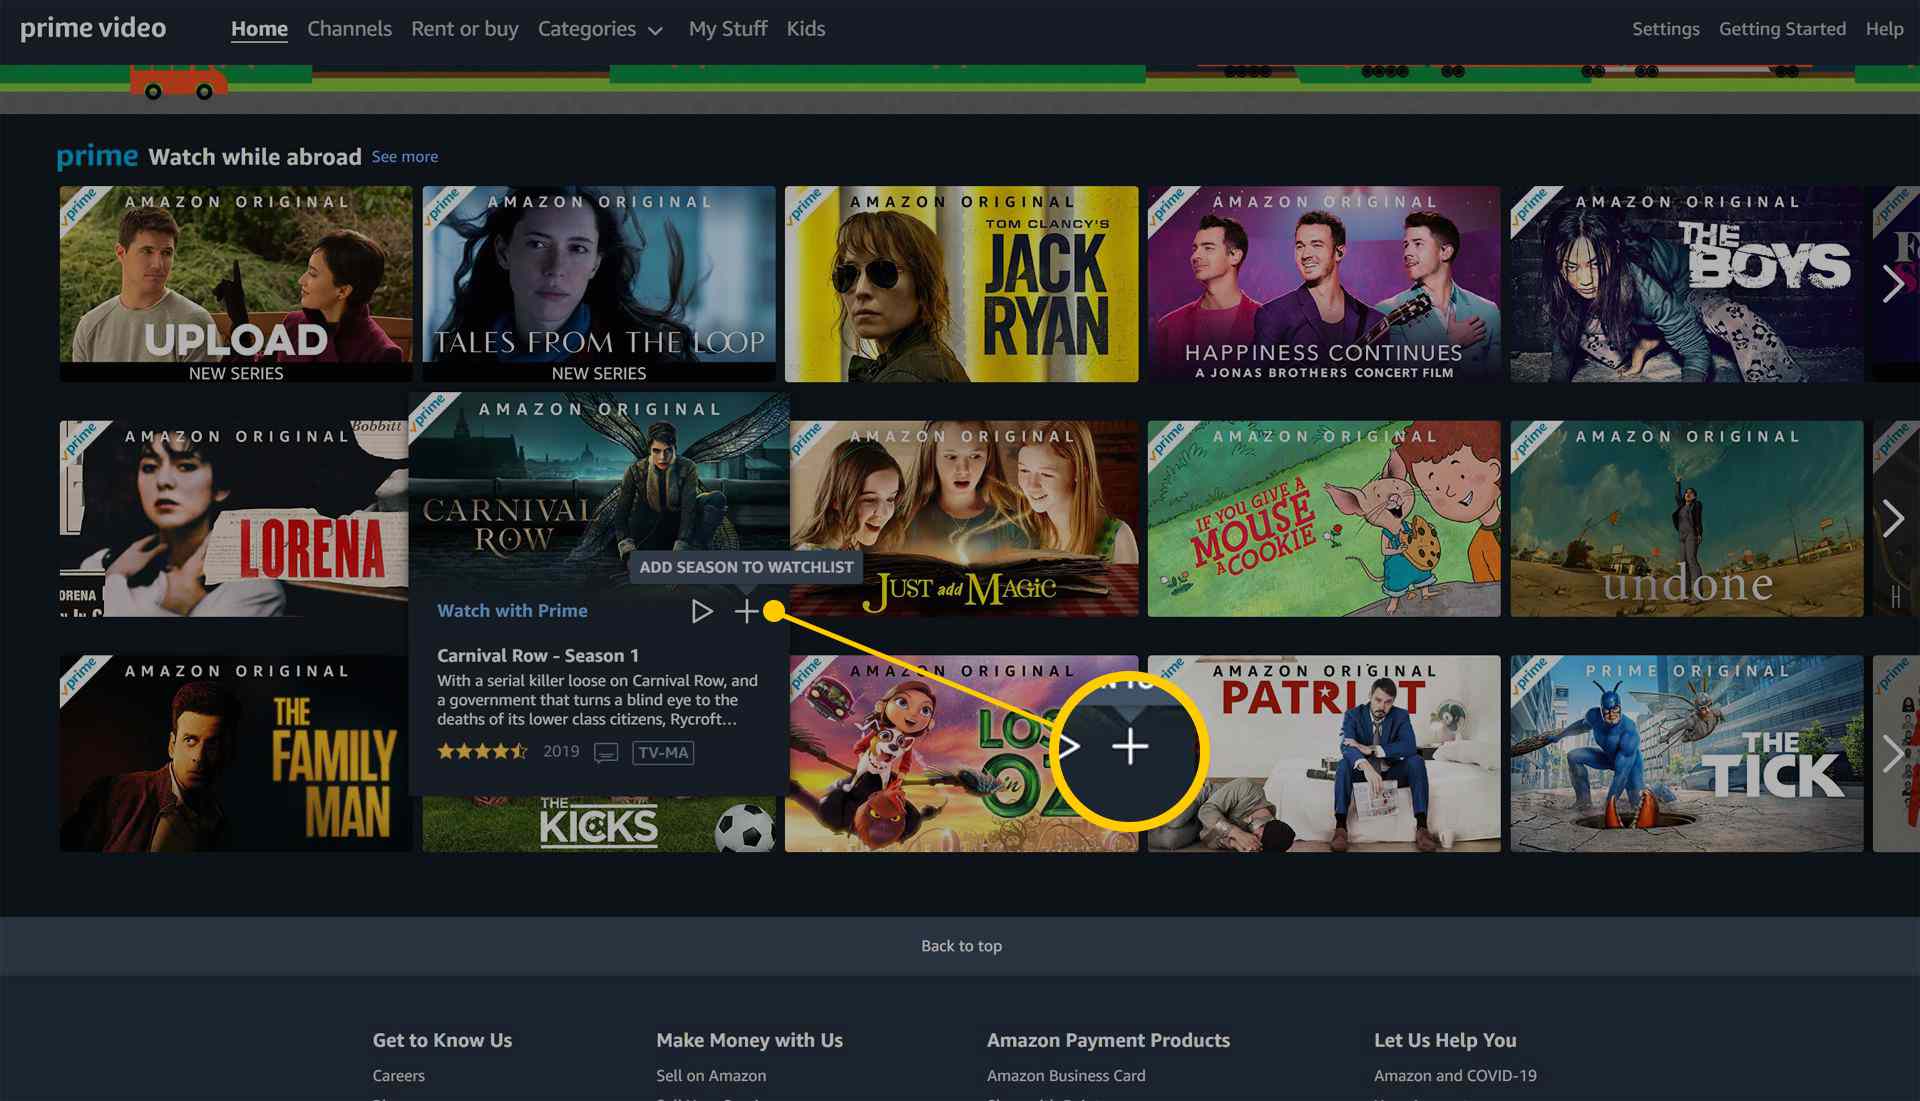
Task: Click Back to top page link
Action: pos(960,945)
